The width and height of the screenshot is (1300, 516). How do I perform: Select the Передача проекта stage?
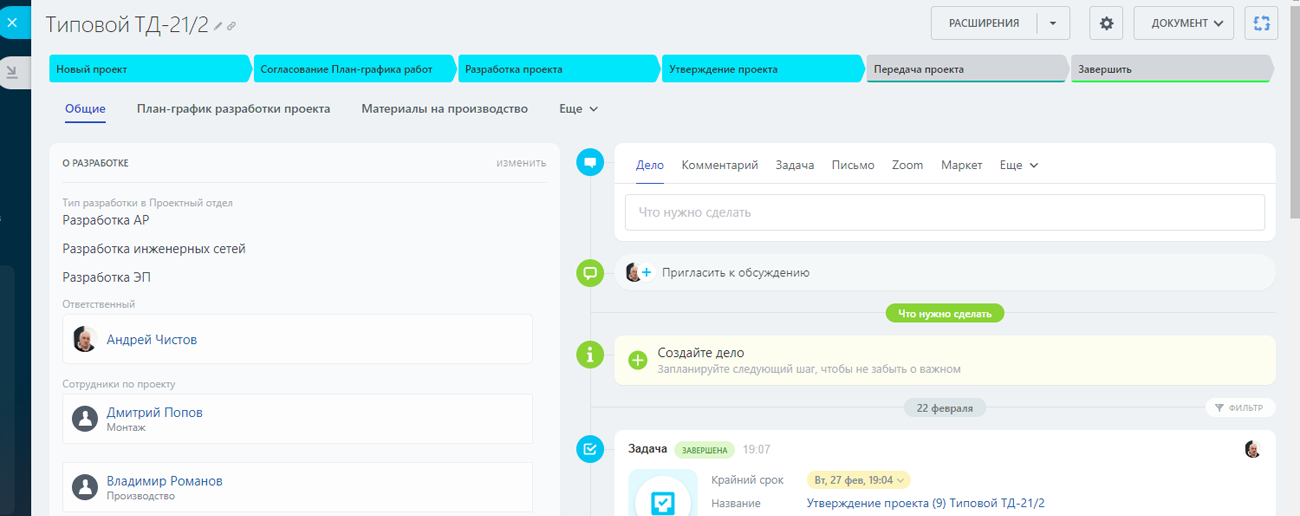(965, 70)
